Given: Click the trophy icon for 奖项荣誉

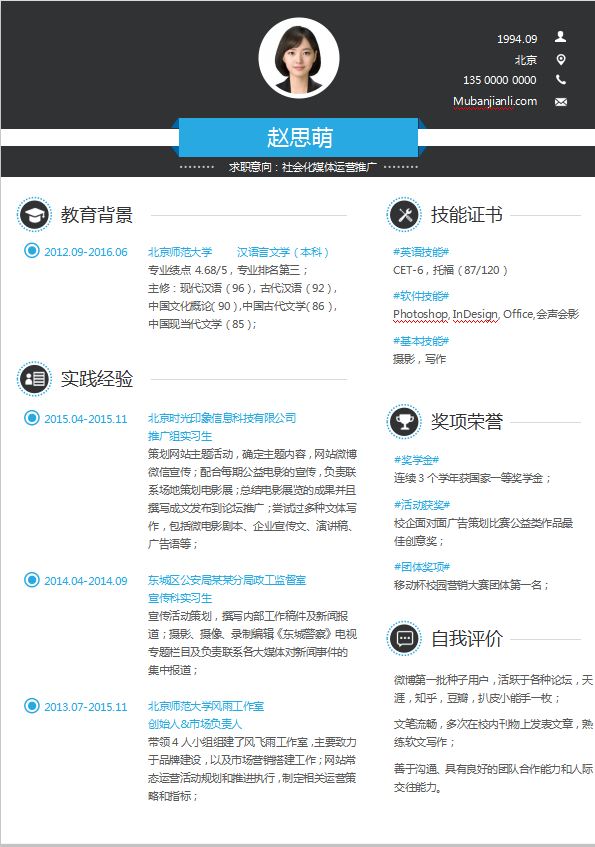Looking at the screenshot, I should [x=404, y=421].
